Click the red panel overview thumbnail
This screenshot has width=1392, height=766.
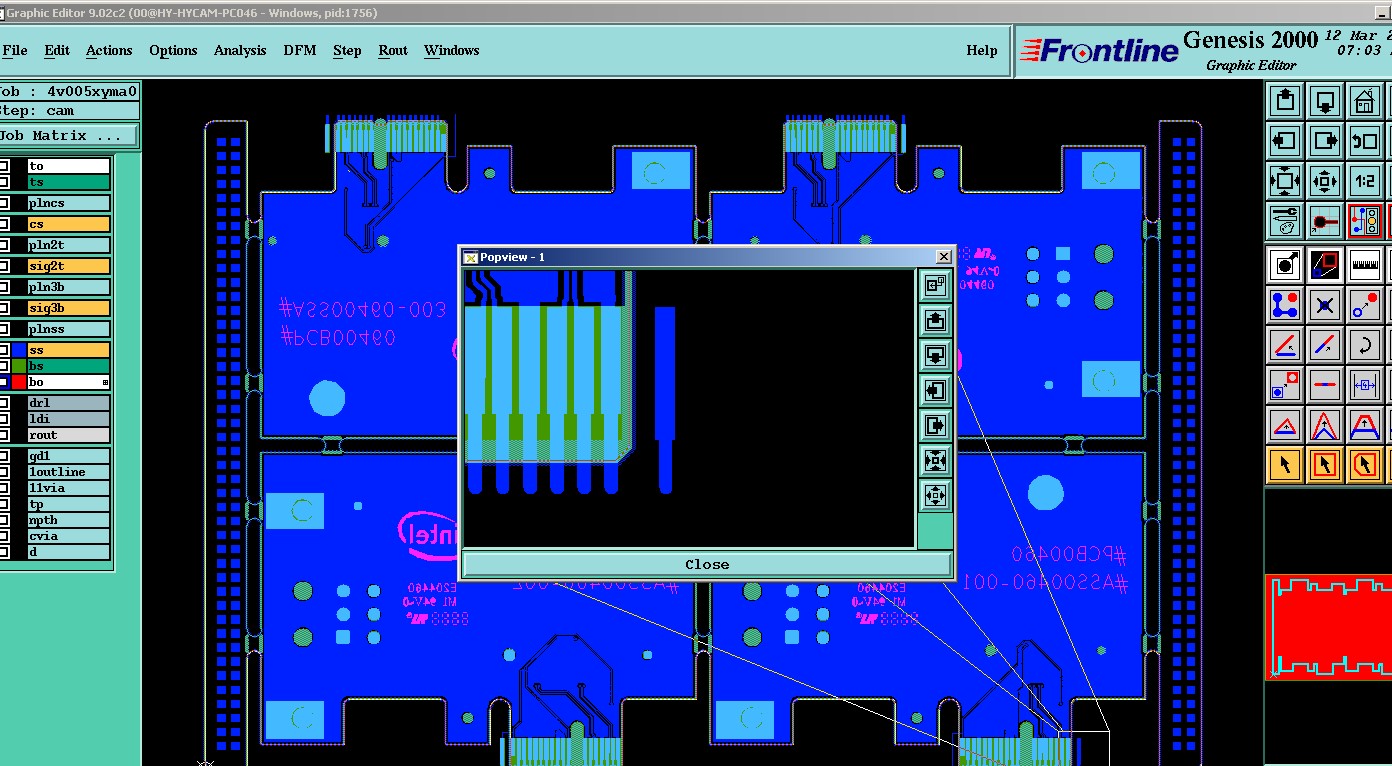(x=1329, y=628)
